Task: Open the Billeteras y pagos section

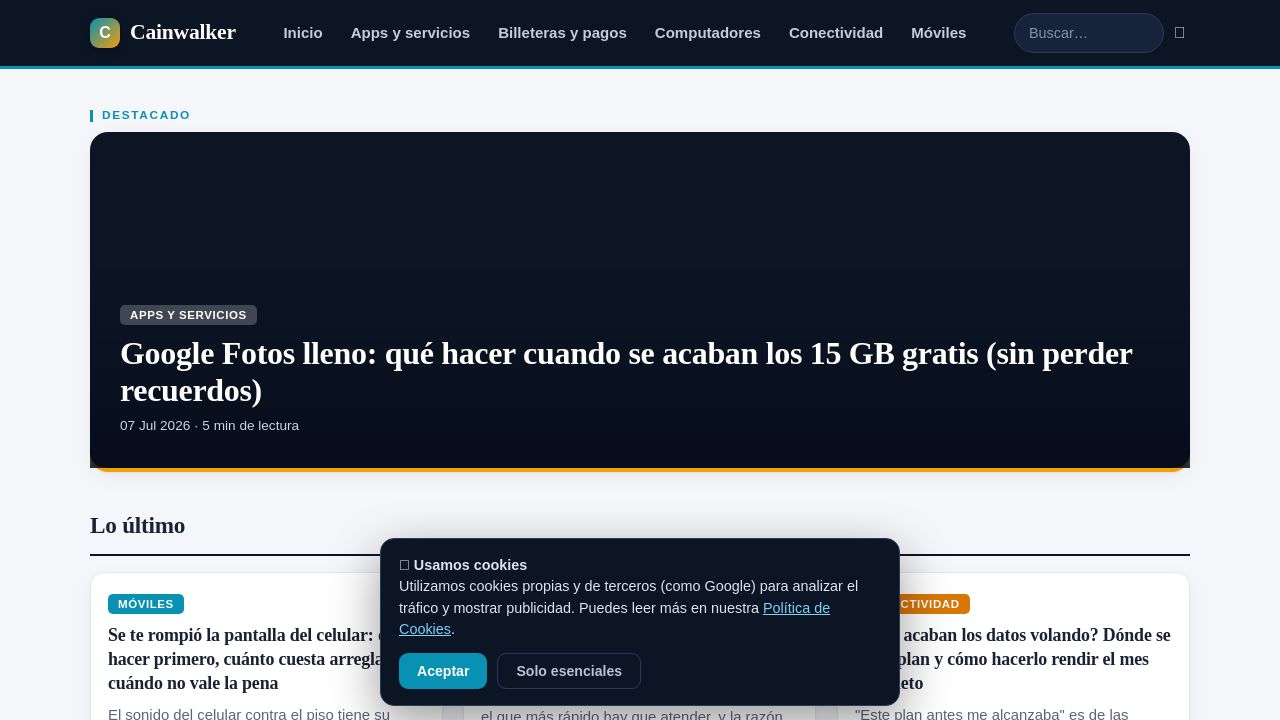Action: 562,33
